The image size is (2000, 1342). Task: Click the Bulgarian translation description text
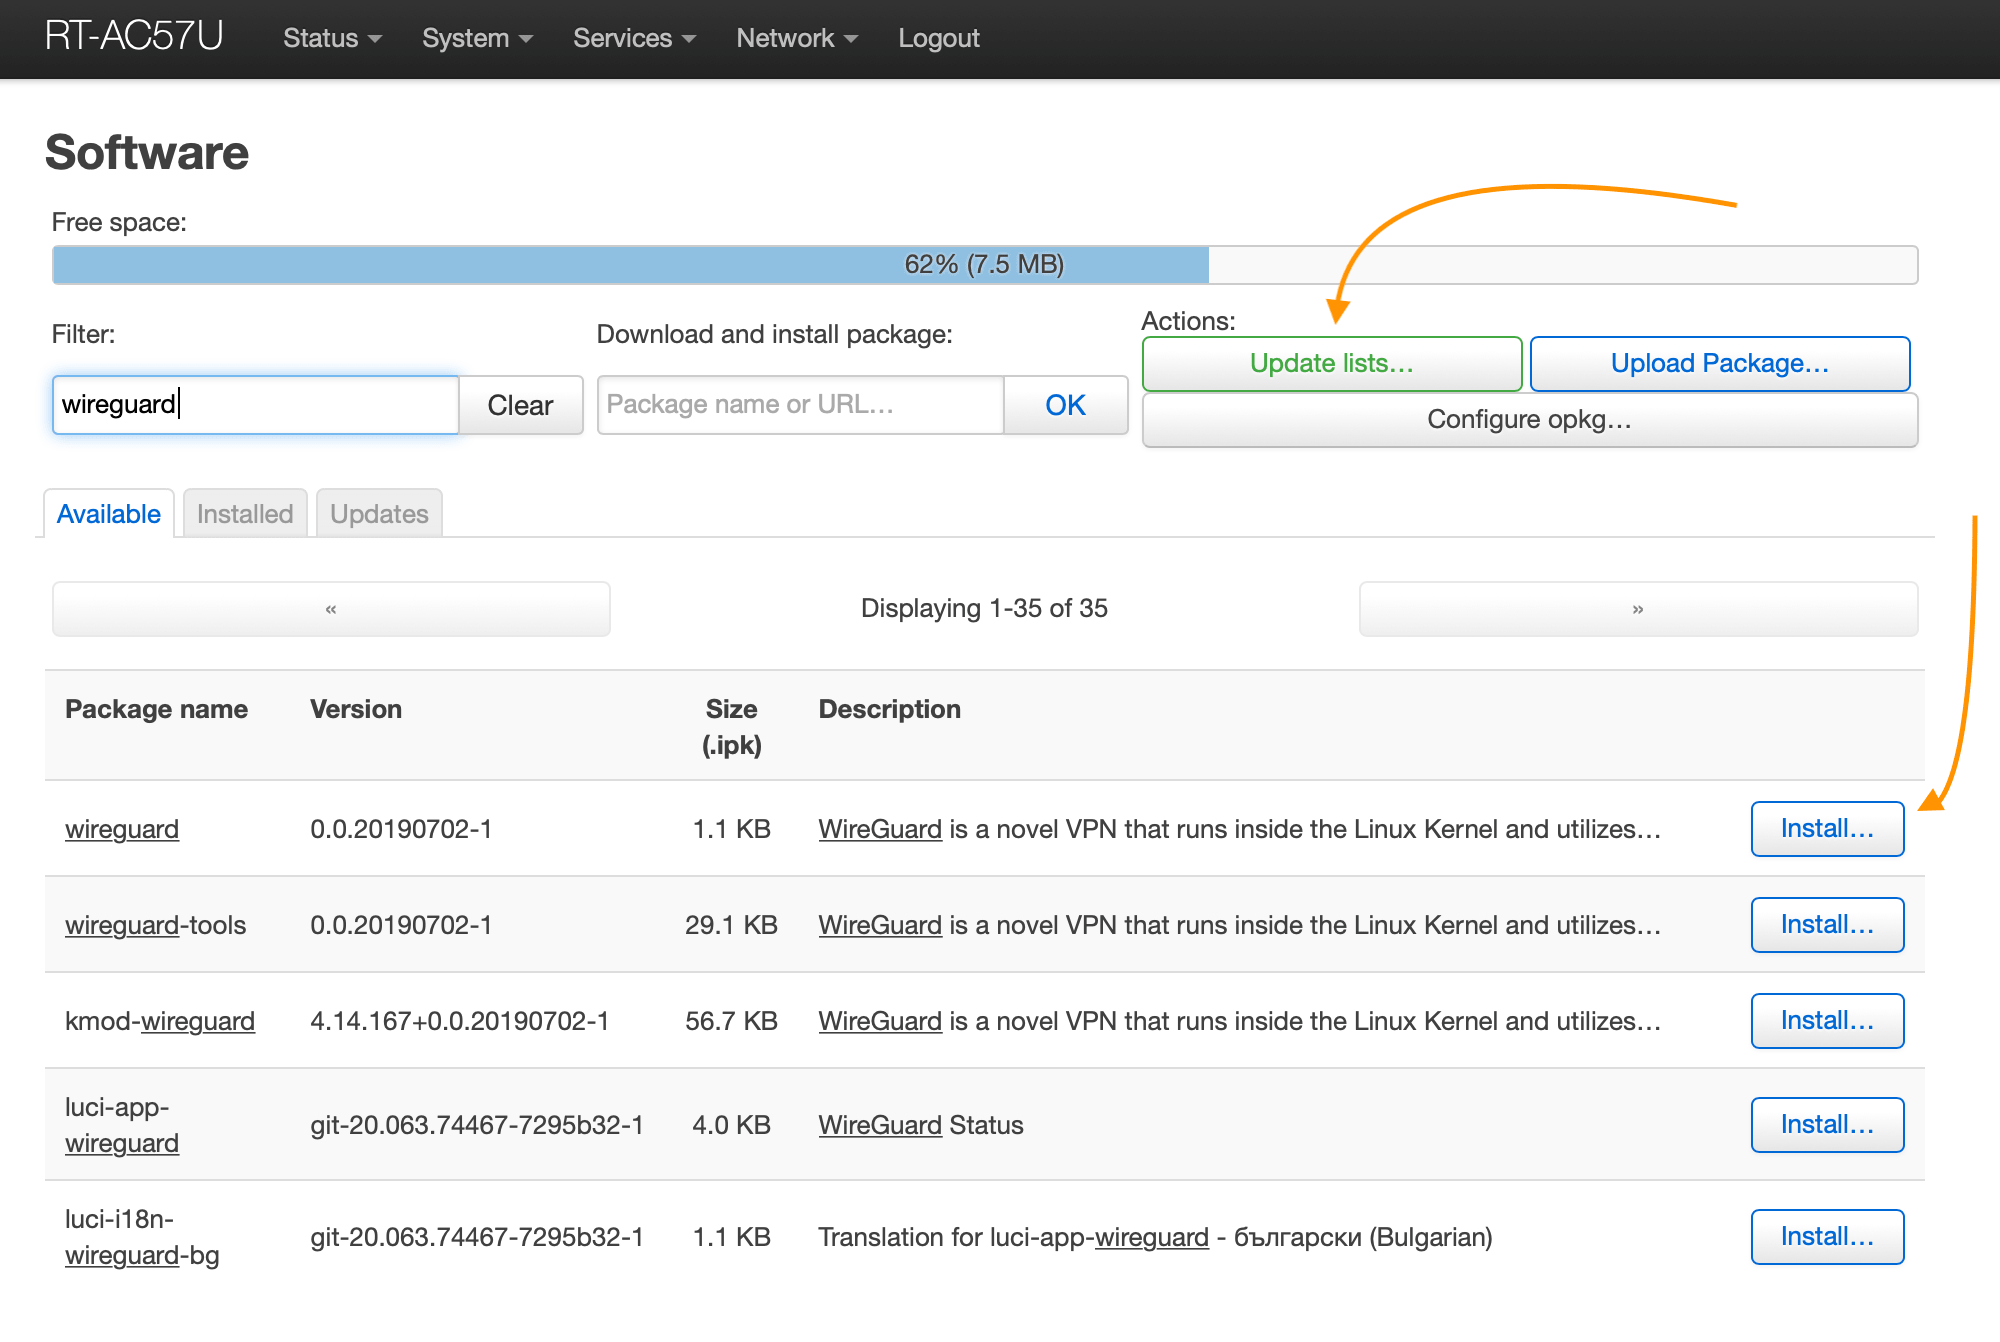point(1155,1237)
